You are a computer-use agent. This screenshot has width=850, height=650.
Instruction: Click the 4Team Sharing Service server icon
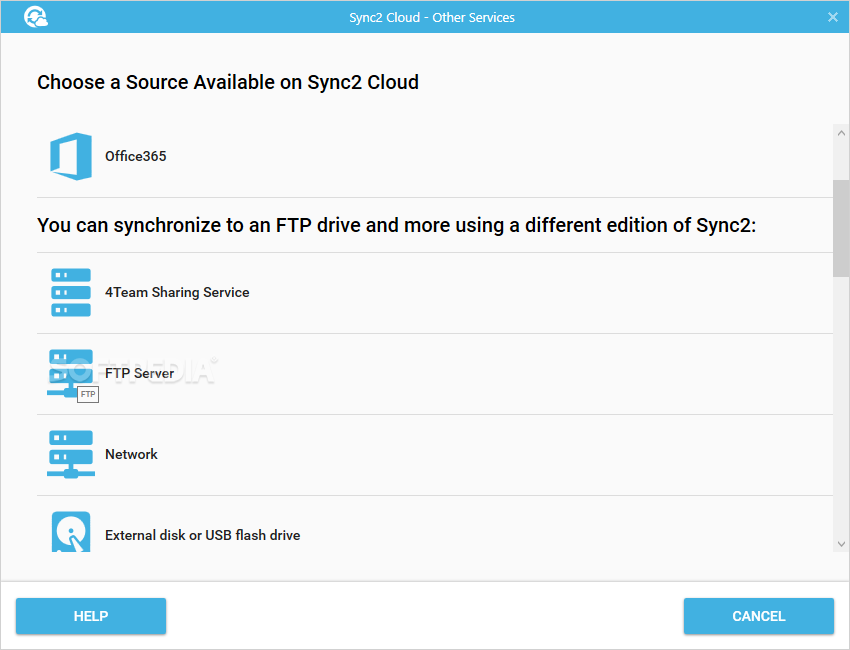click(71, 292)
